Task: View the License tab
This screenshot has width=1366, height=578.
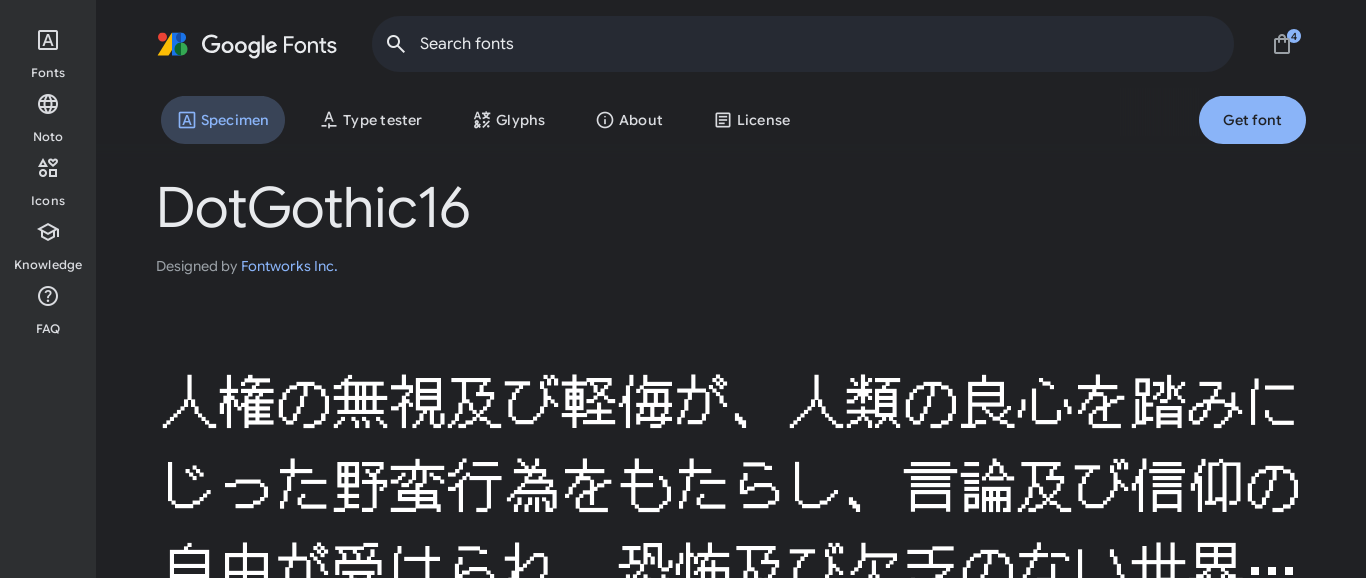Action: [x=752, y=120]
